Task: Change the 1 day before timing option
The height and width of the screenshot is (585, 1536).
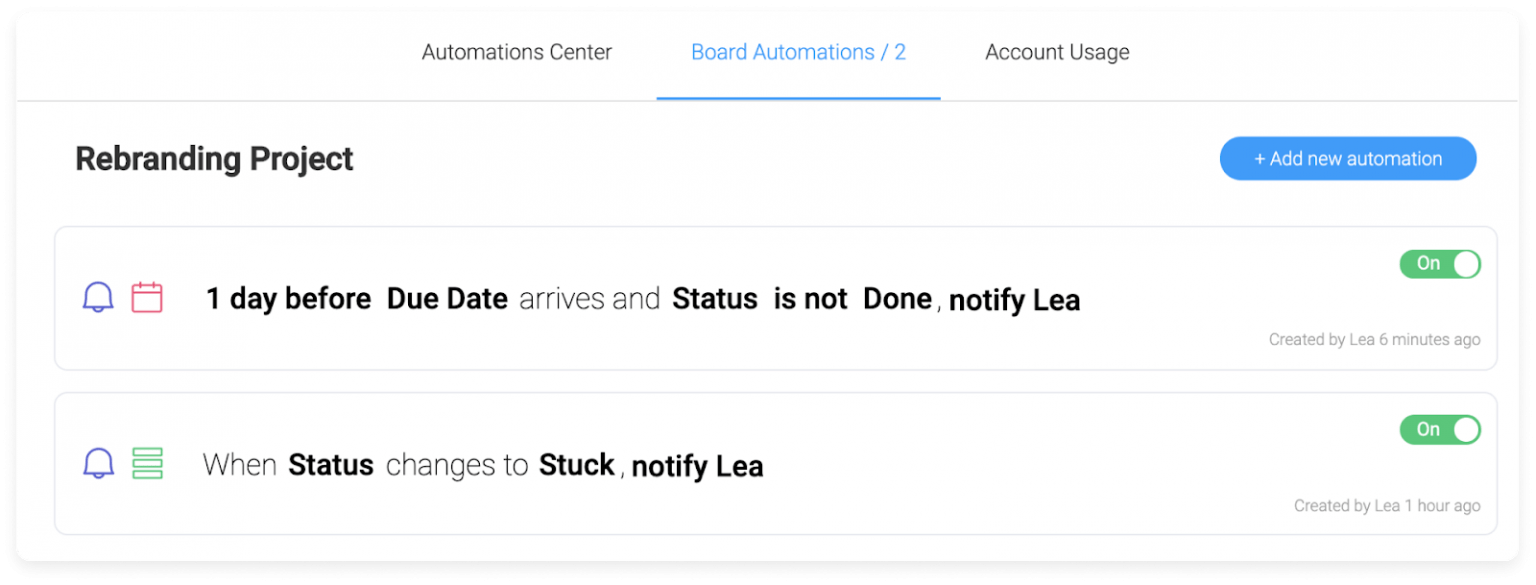Action: click(288, 298)
